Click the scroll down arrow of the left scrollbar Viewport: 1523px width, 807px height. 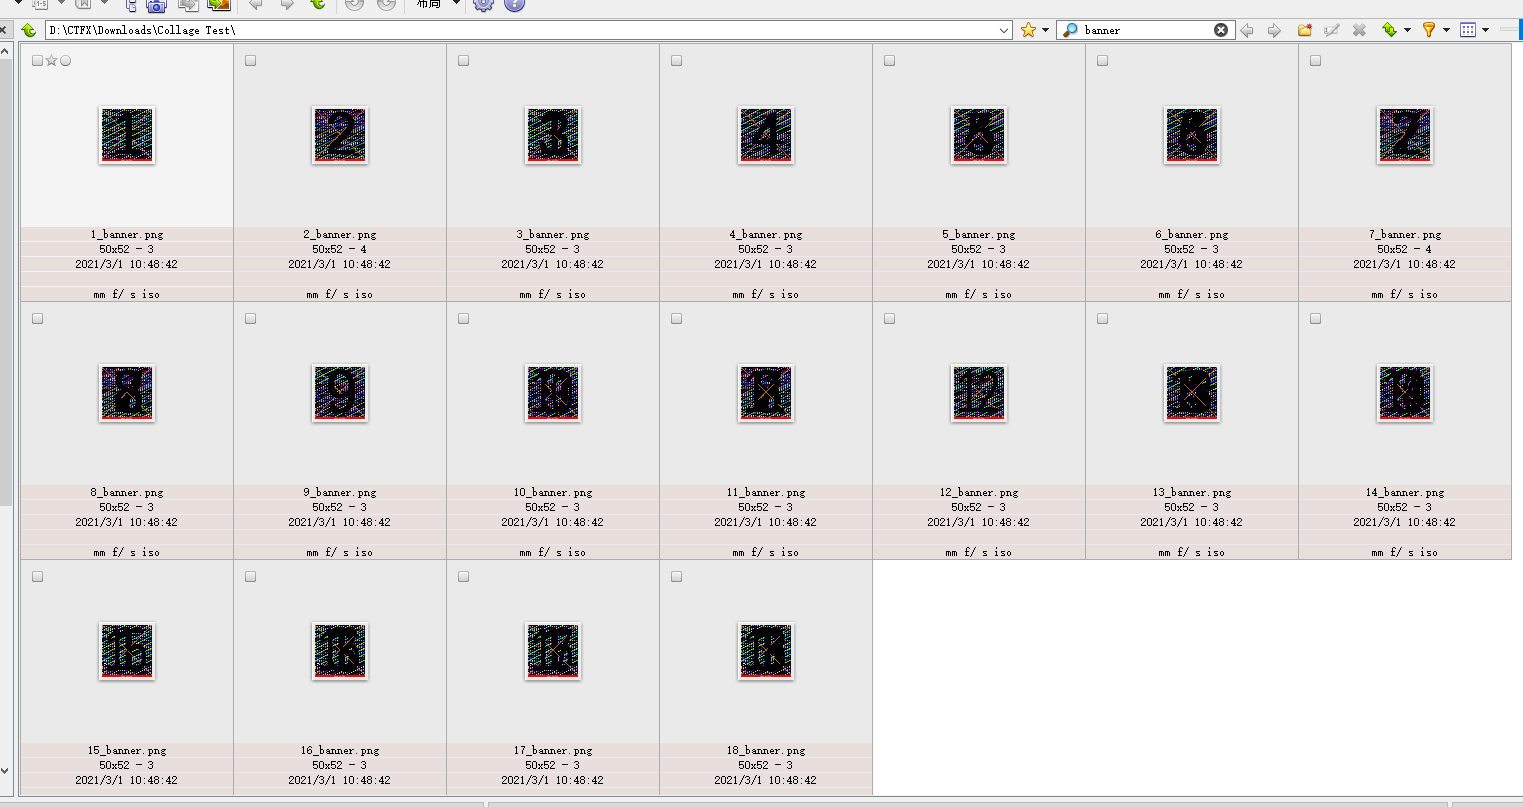point(5,770)
